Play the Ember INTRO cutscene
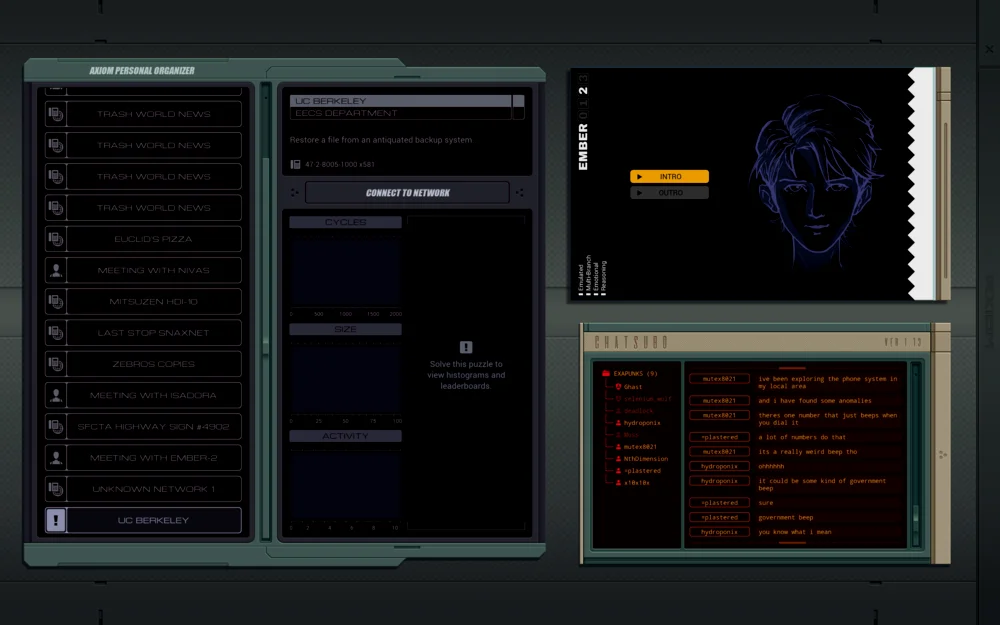The height and width of the screenshot is (625, 1000). click(x=669, y=177)
